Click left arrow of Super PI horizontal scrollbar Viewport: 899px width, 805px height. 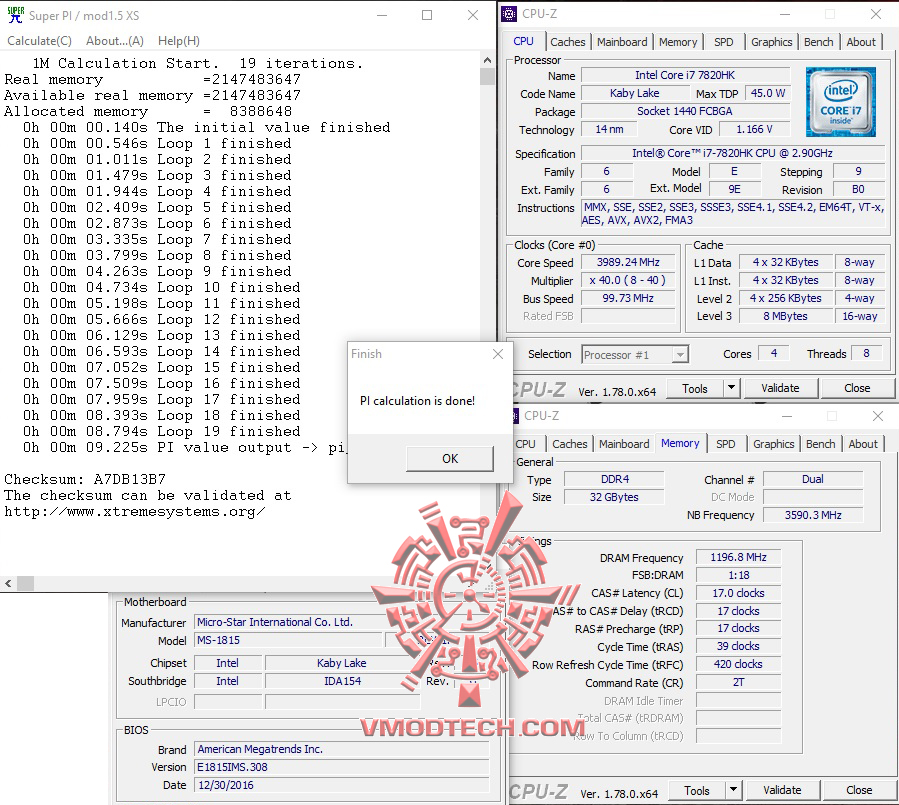pos(8,584)
